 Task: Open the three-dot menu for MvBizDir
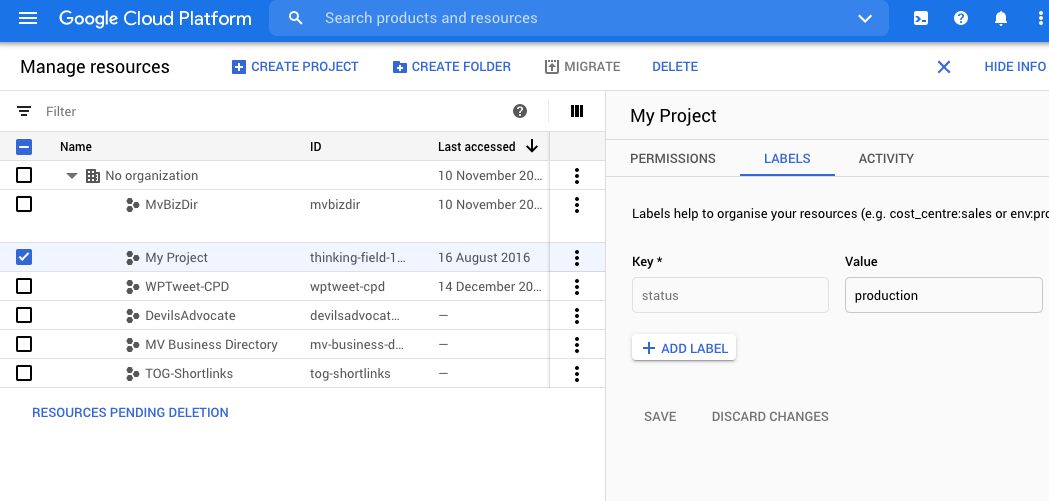[577, 205]
